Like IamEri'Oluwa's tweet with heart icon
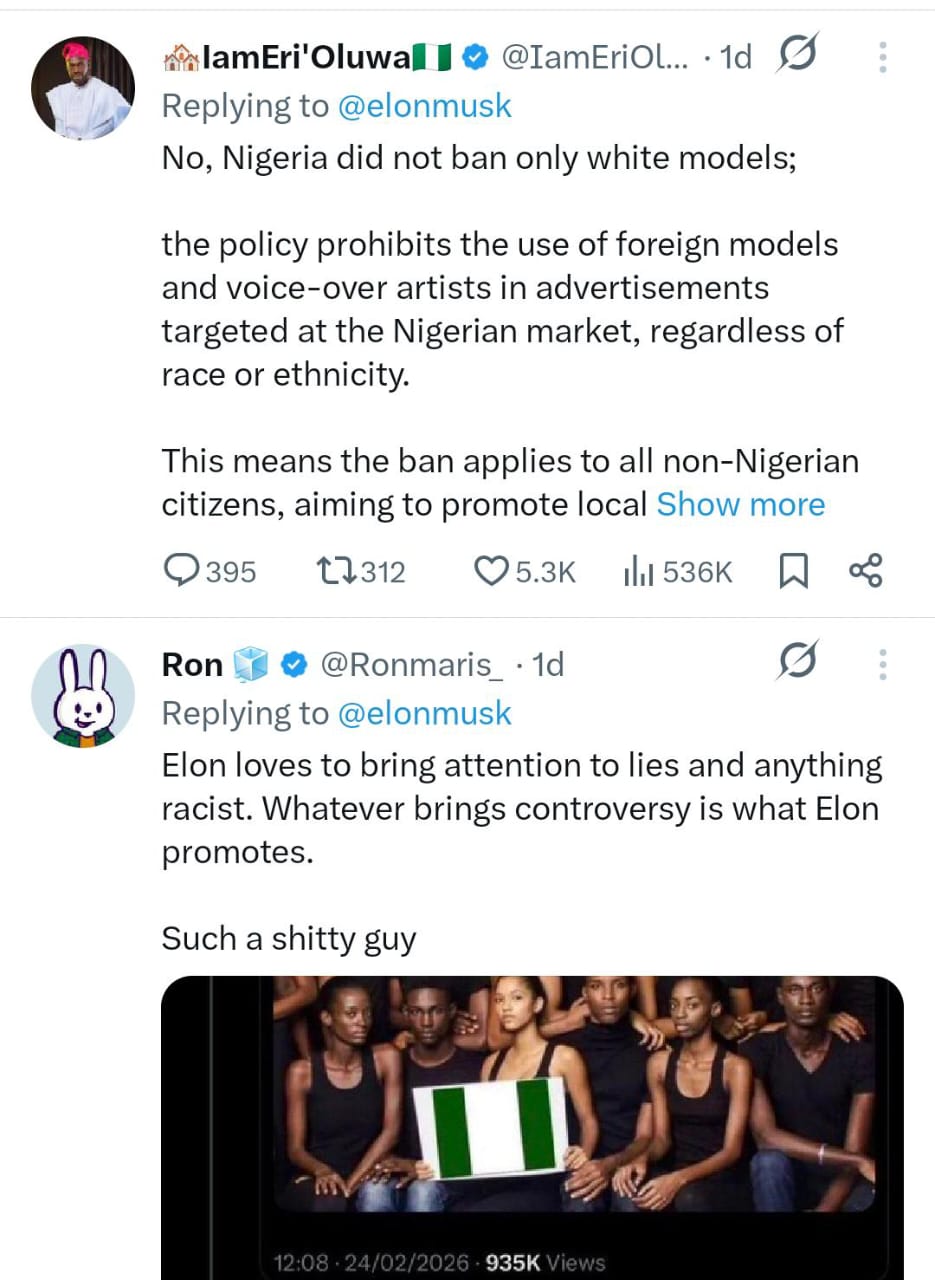The image size is (935, 1280). [491, 571]
